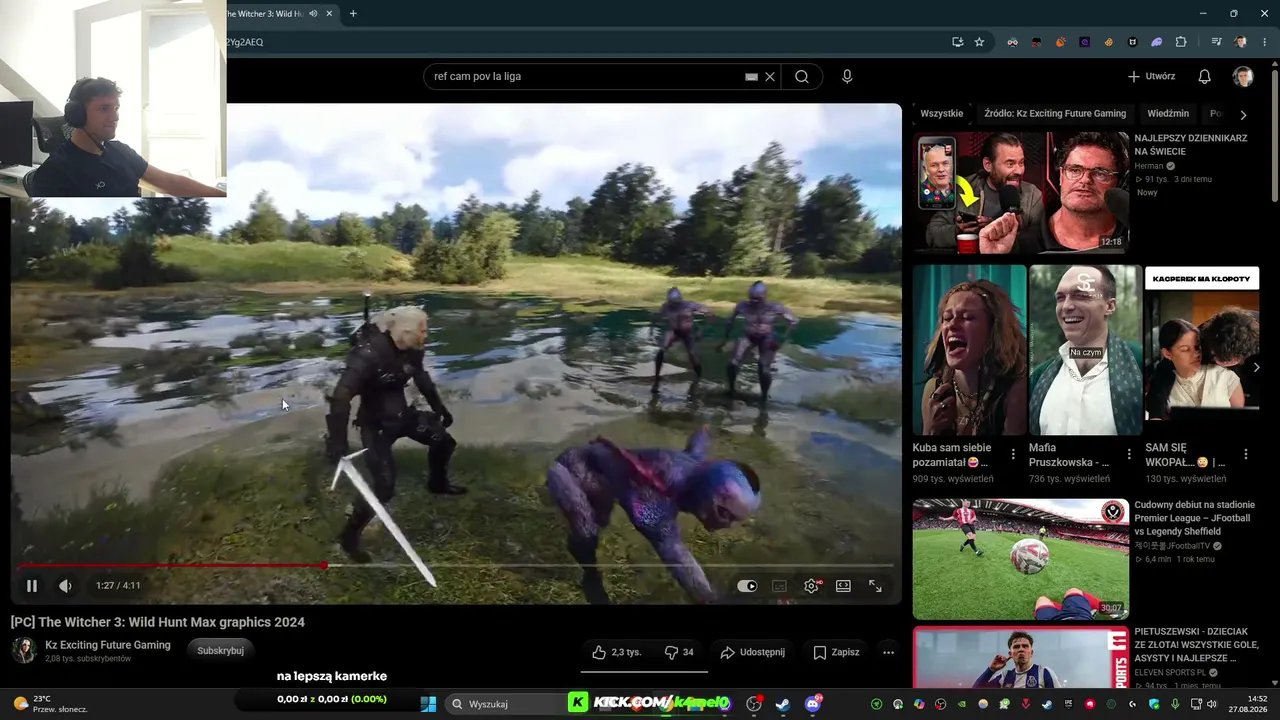The width and height of the screenshot is (1280, 720).
Task: Open the YouTube account avatar menu
Action: 1243,77
